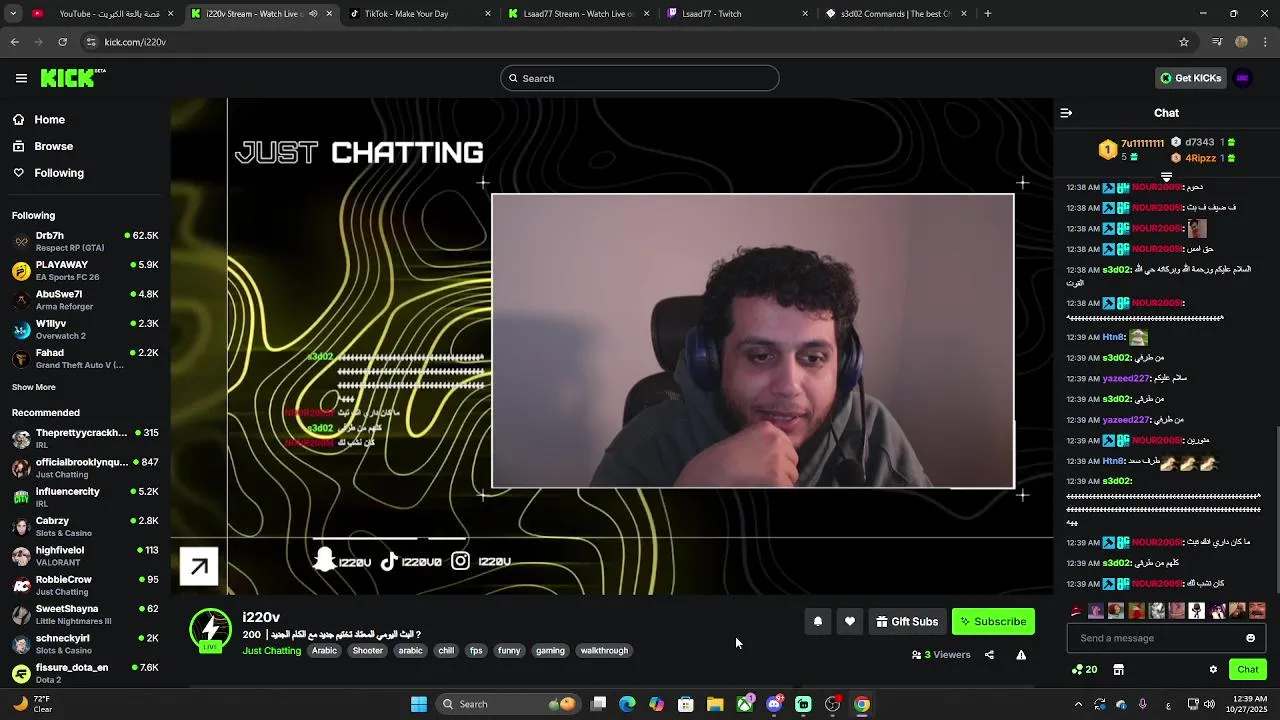Image resolution: width=1280 pixels, height=720 pixels.
Task: Open recommended channel fissure_dota_en
Action: pos(85,673)
